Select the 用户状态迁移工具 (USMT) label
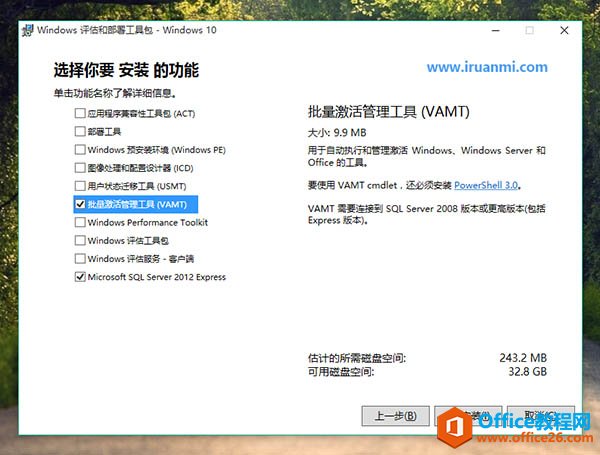 pos(137,186)
